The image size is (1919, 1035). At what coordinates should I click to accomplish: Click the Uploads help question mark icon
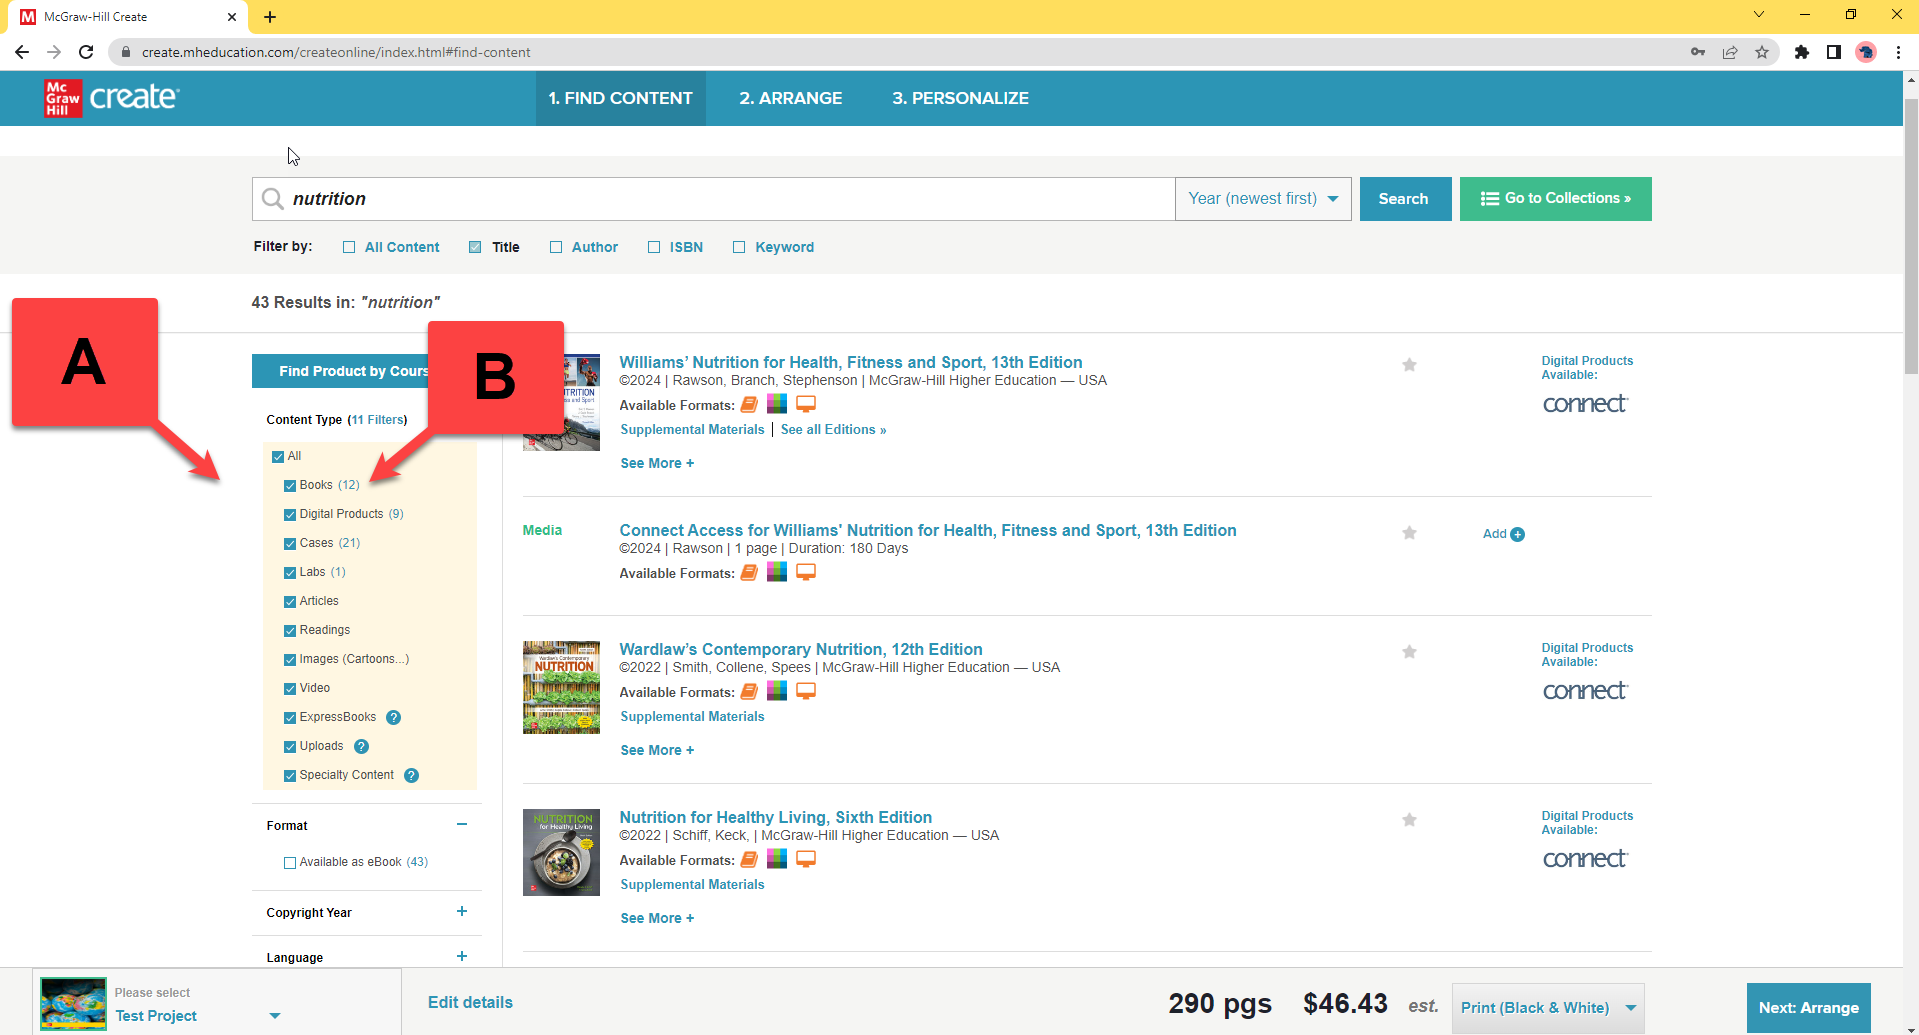coord(361,746)
